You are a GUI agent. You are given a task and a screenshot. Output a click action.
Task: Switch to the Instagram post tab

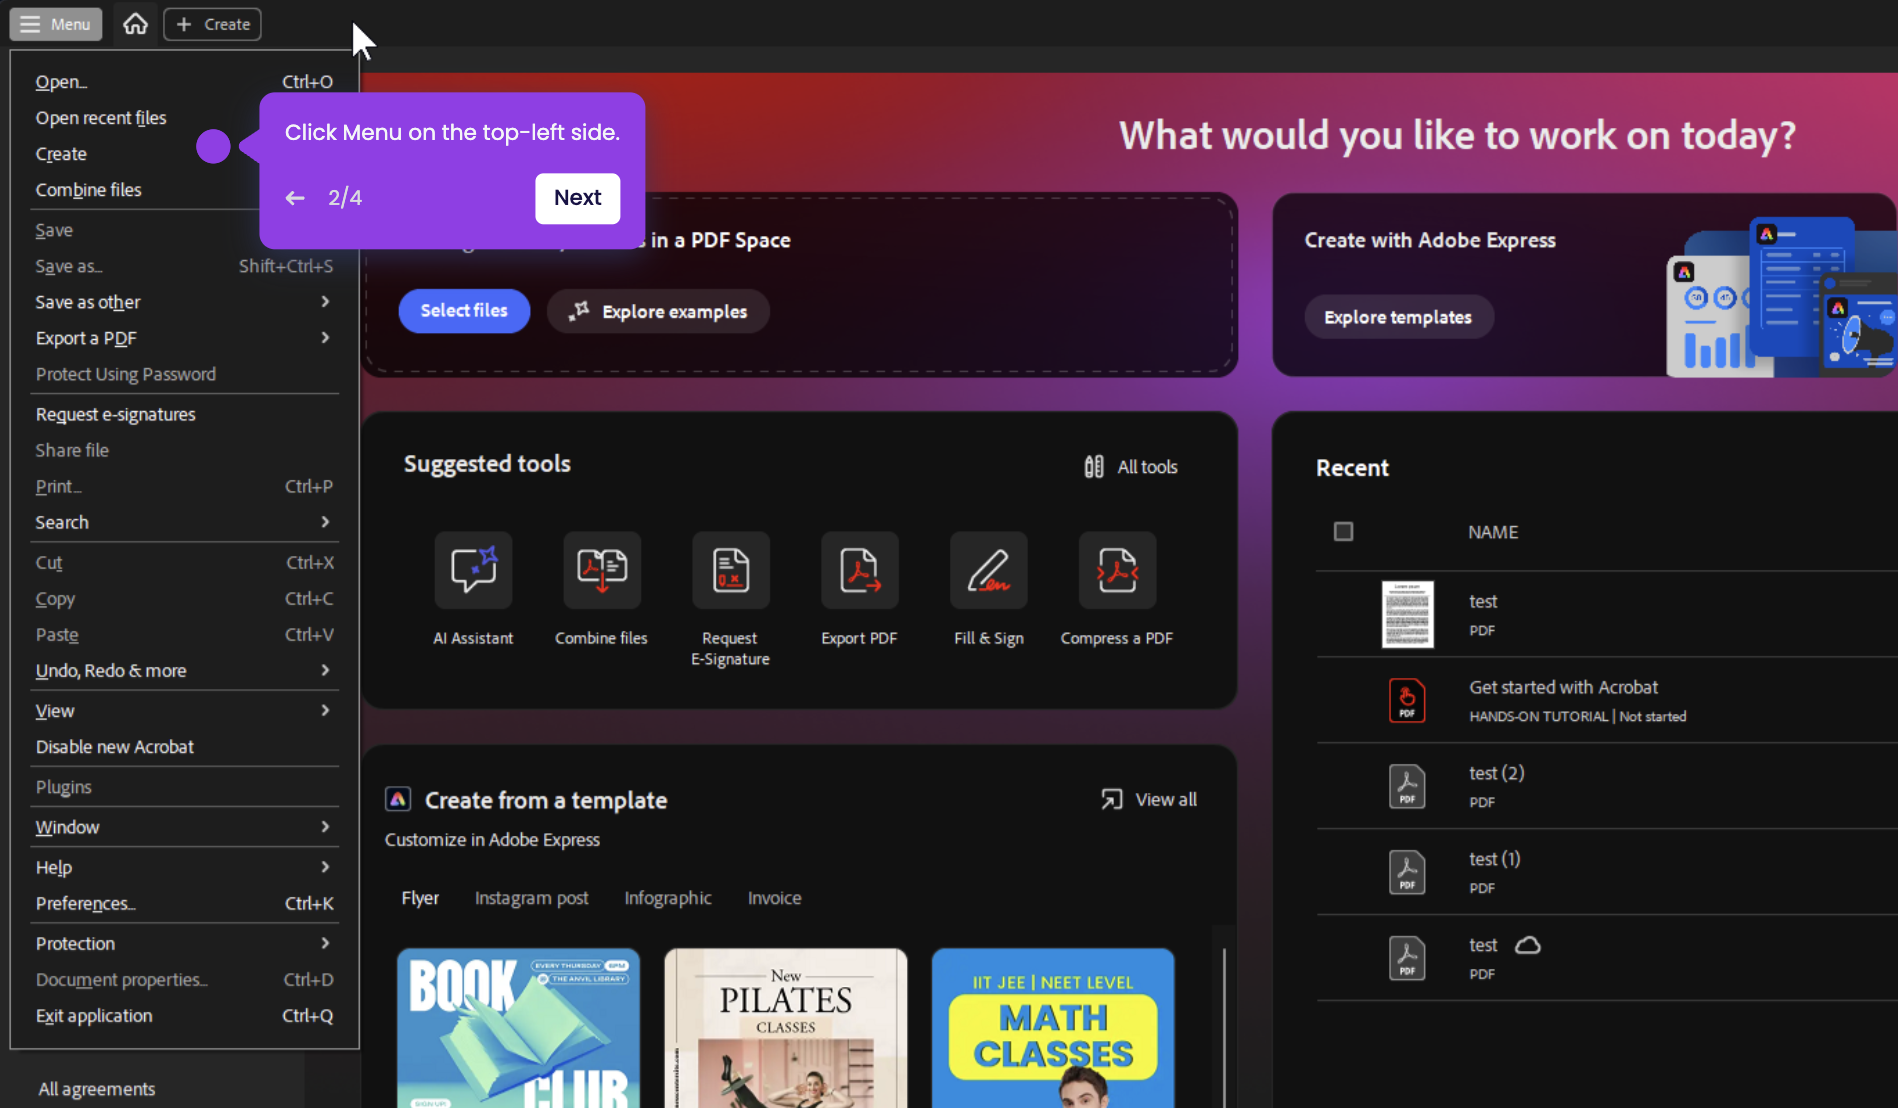click(531, 898)
